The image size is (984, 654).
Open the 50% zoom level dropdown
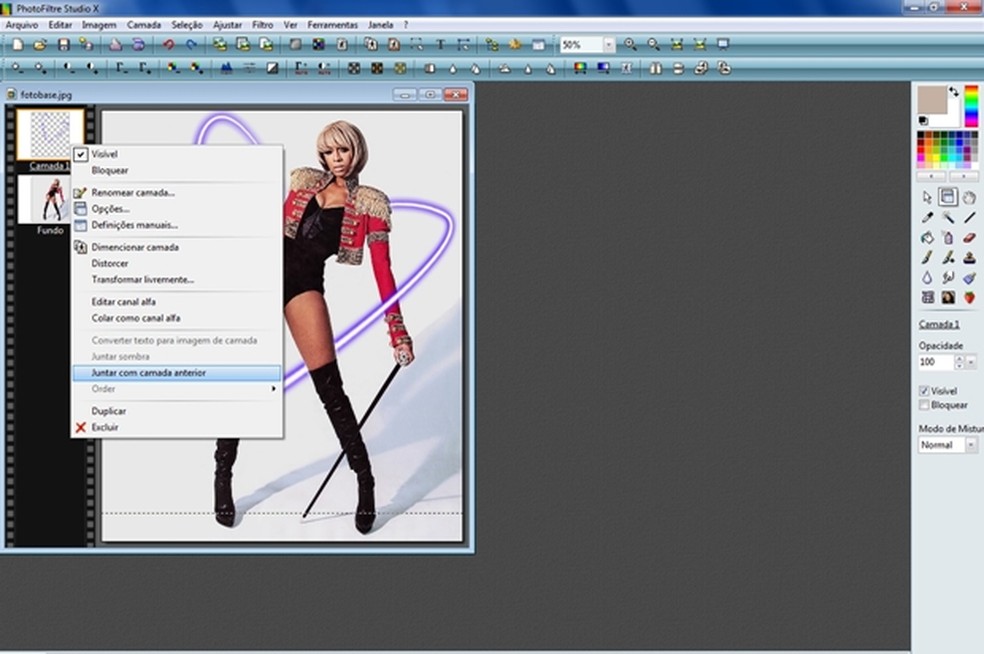[x=608, y=45]
